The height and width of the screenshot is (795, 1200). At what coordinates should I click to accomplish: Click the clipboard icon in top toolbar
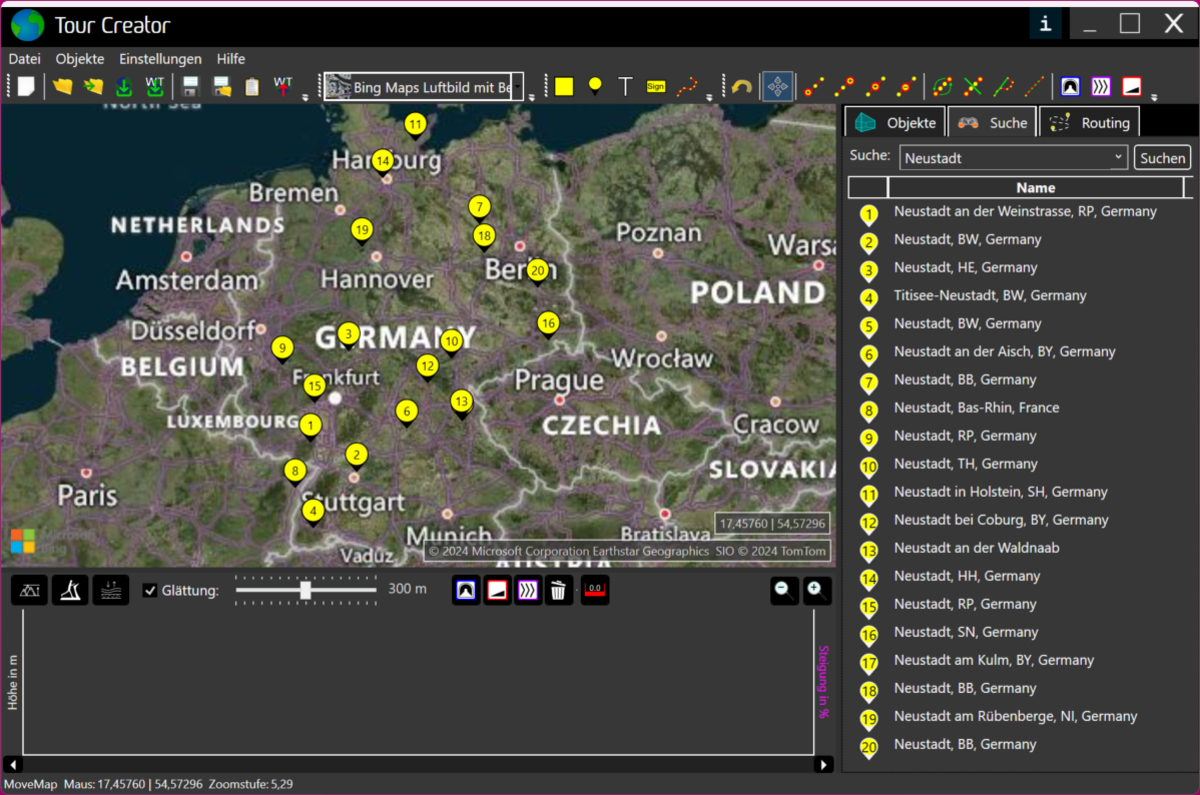click(x=252, y=87)
